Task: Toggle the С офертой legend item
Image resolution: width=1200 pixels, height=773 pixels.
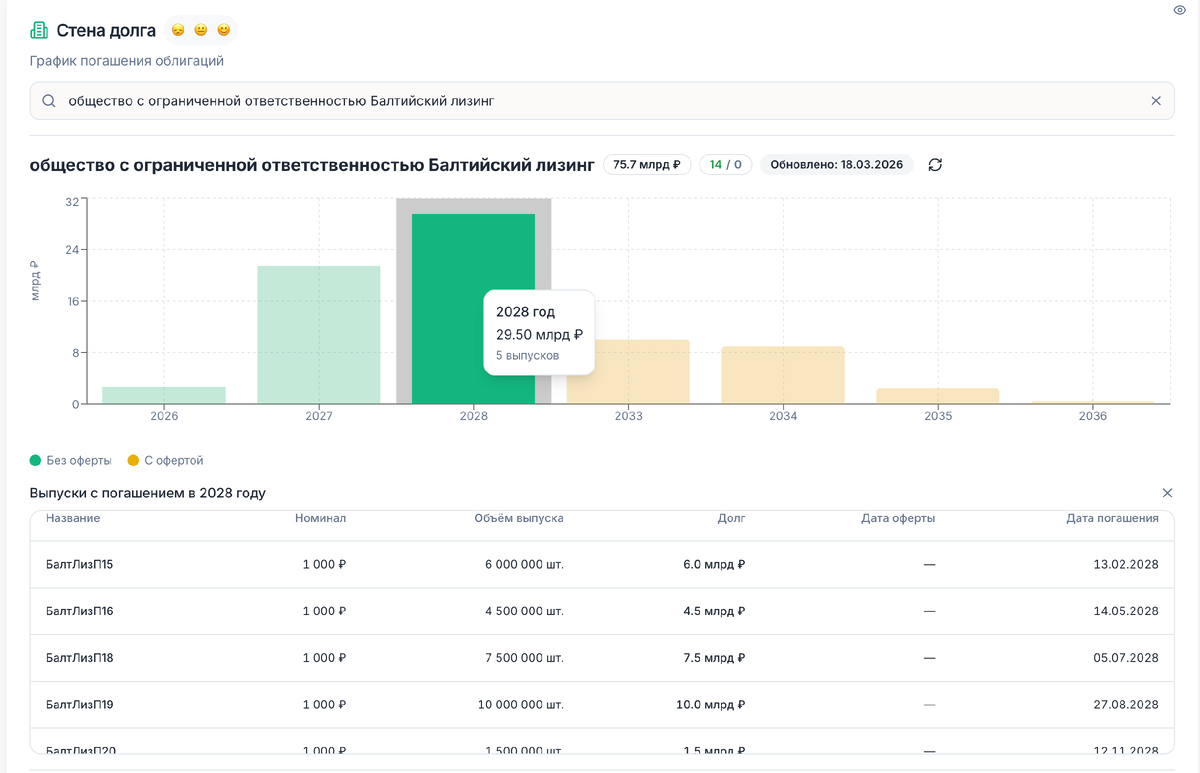Action: coord(166,460)
